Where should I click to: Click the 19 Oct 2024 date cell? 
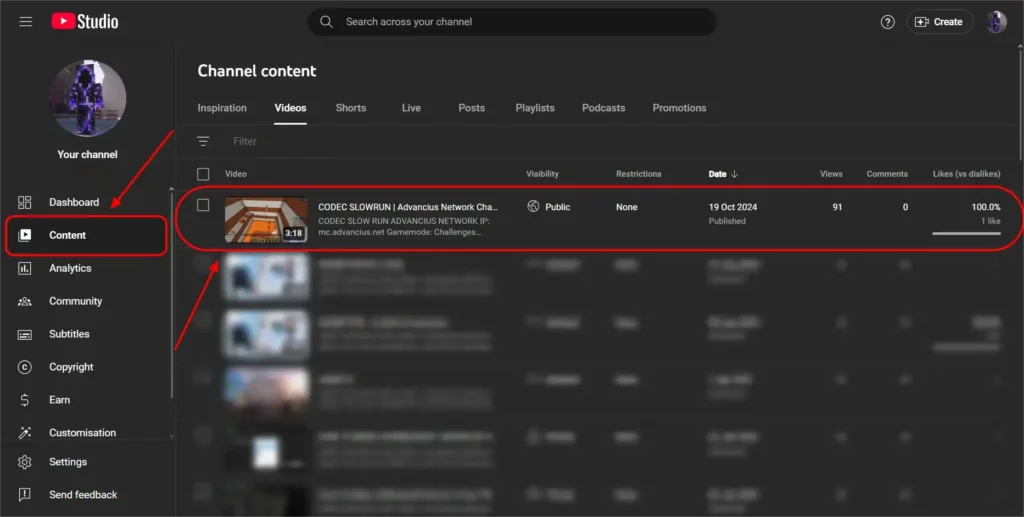tap(733, 207)
